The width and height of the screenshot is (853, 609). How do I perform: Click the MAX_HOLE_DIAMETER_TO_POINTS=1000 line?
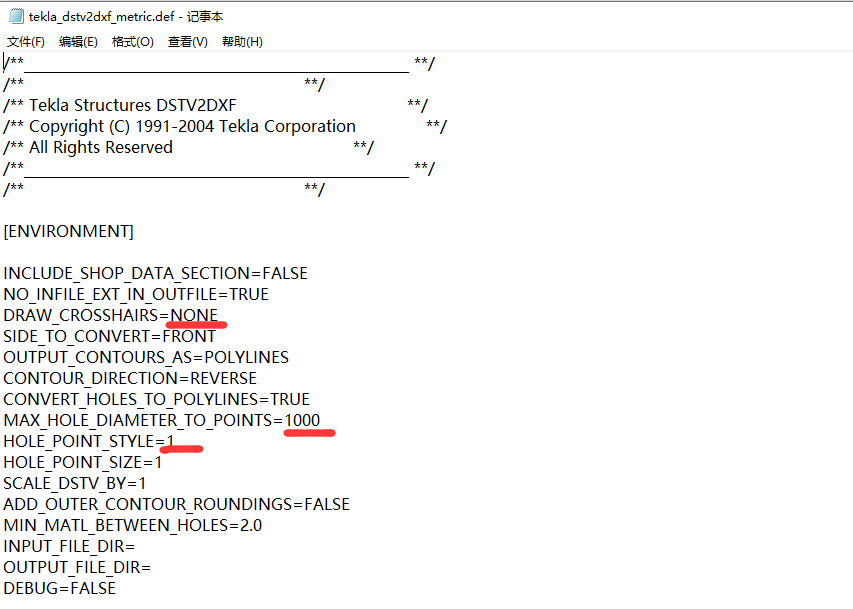[x=162, y=421]
